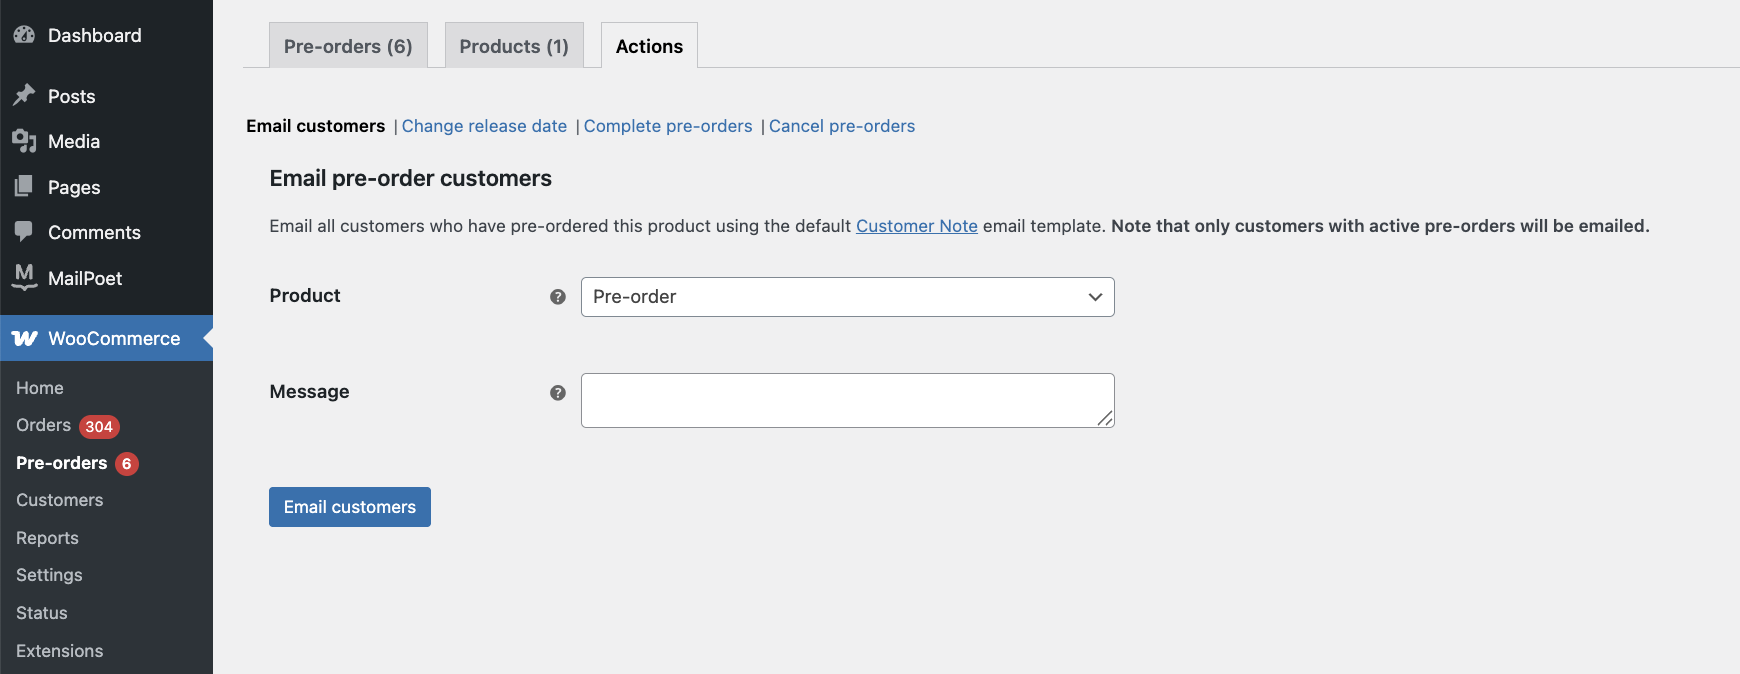This screenshot has height=674, width=1740.
Task: Click the Dashboard gauge icon
Action: [24, 35]
